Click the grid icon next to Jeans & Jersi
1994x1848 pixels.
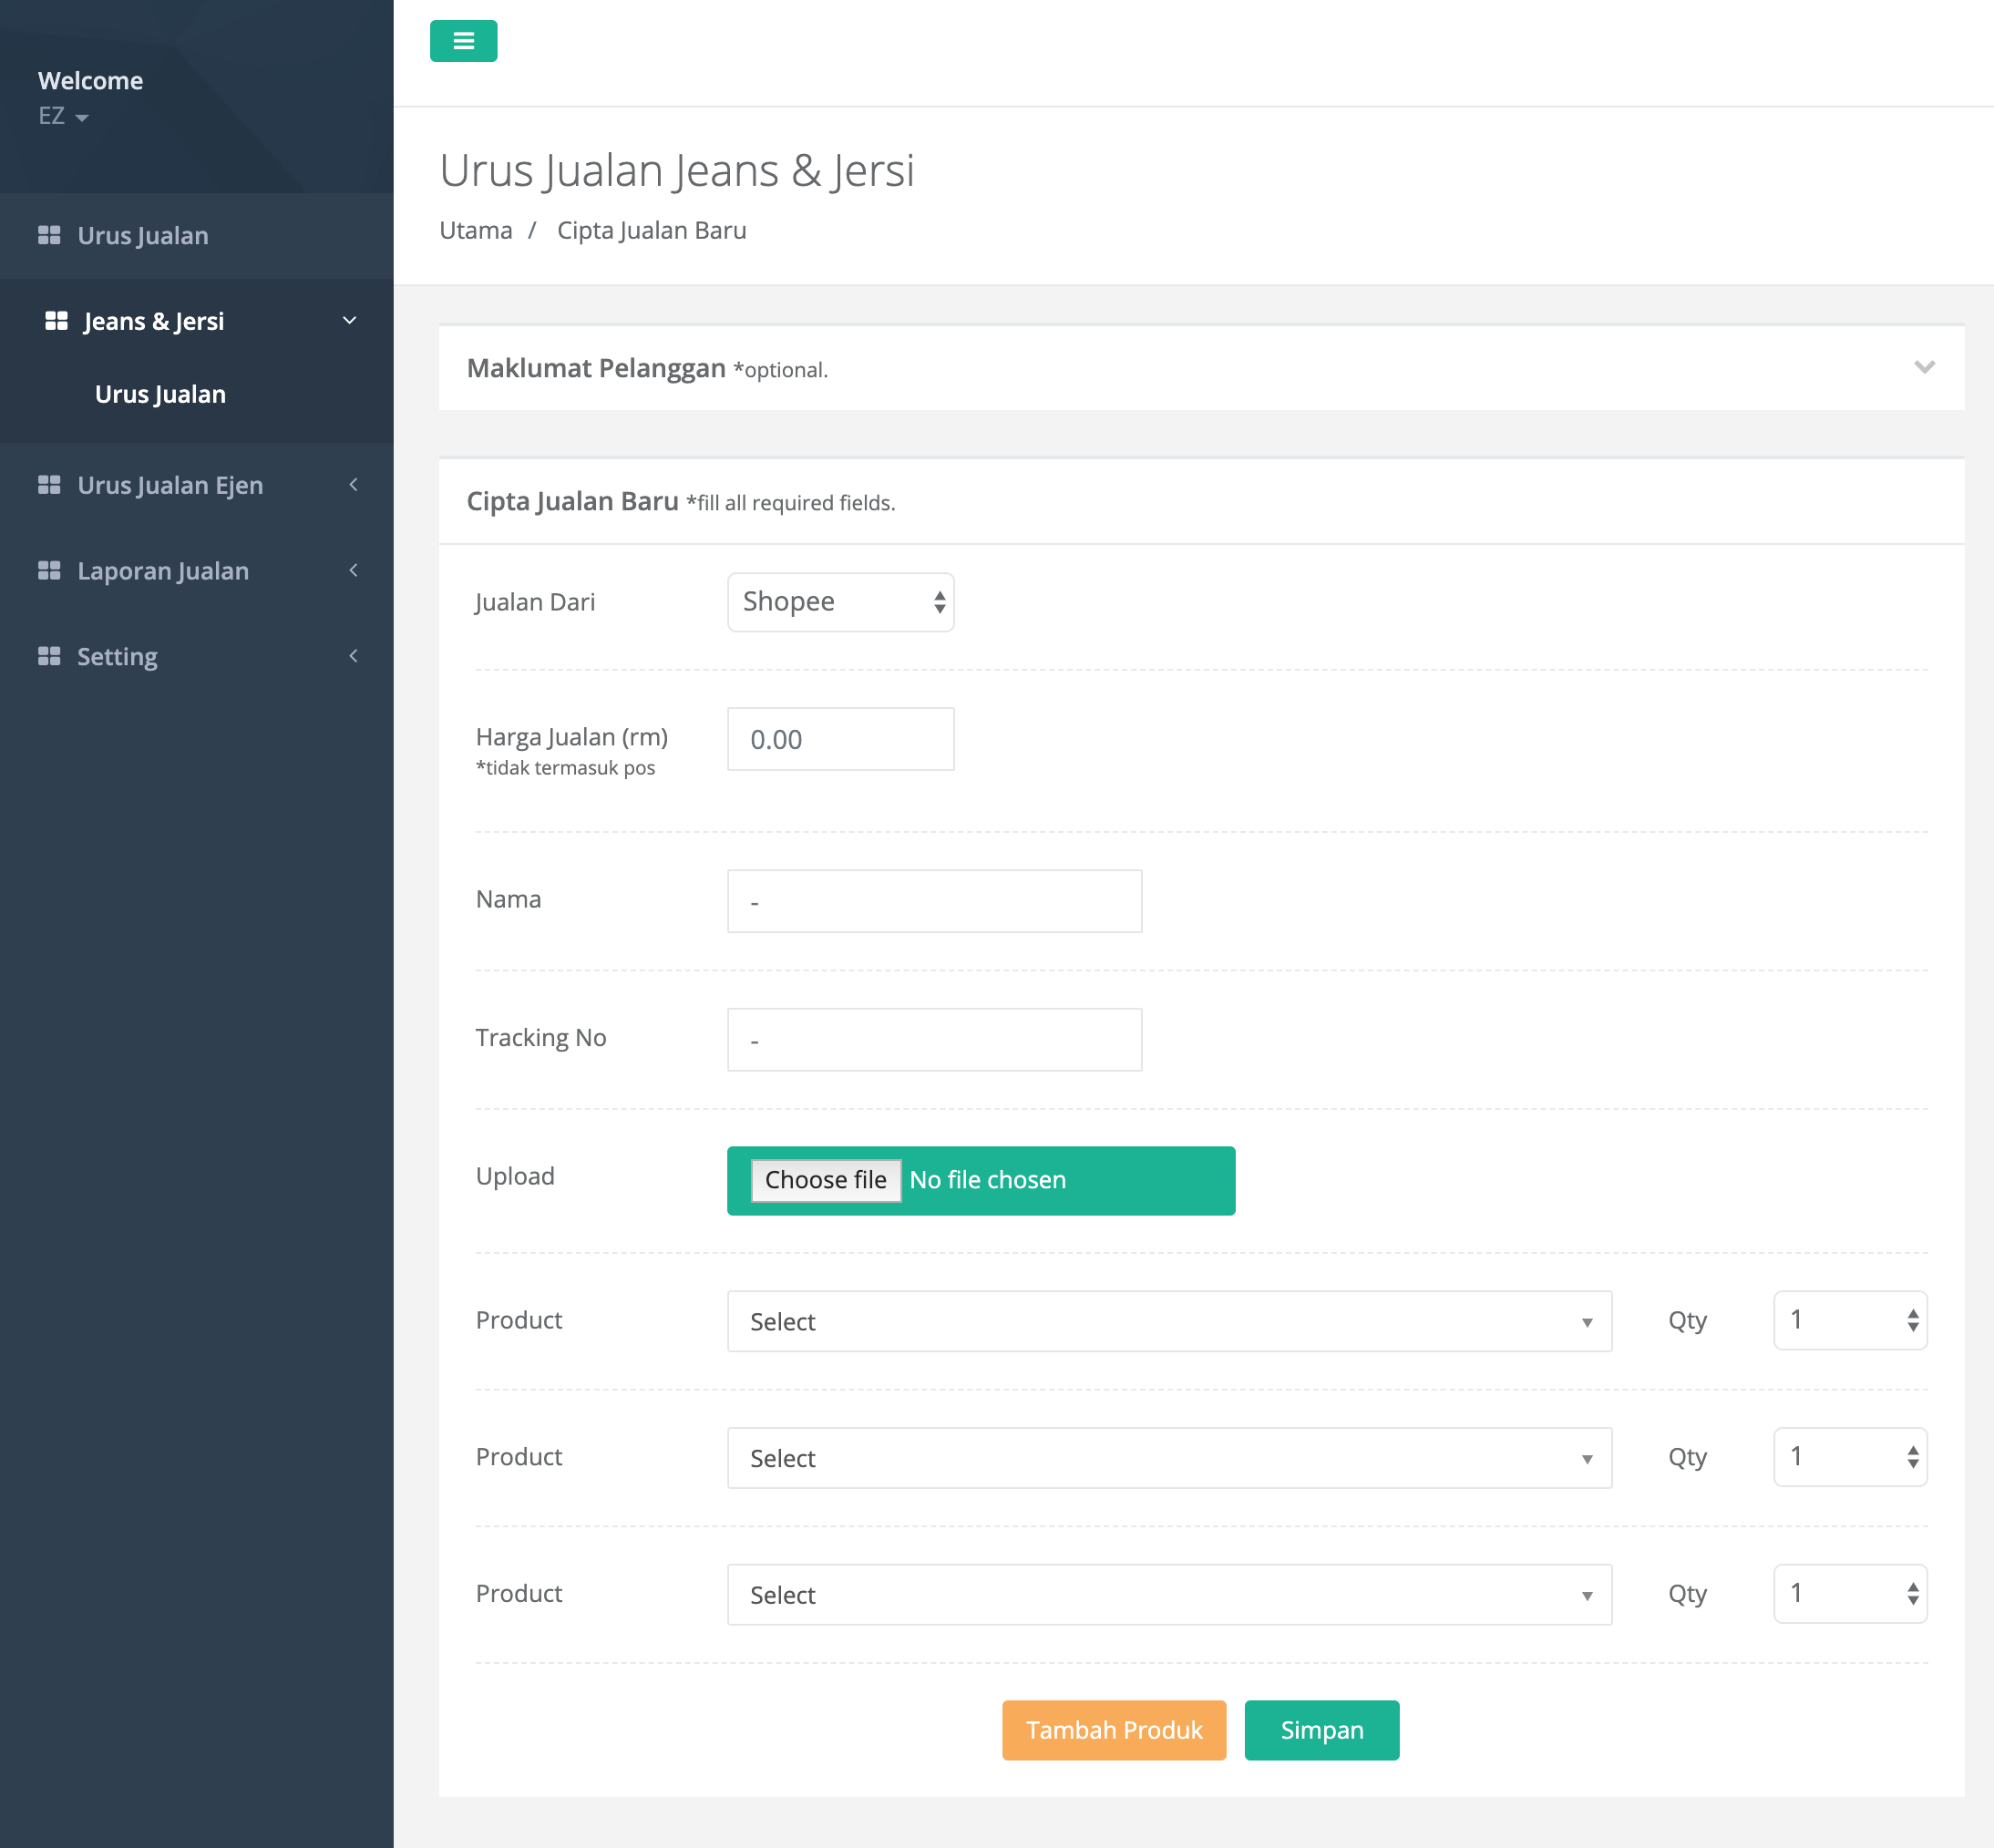(56, 321)
